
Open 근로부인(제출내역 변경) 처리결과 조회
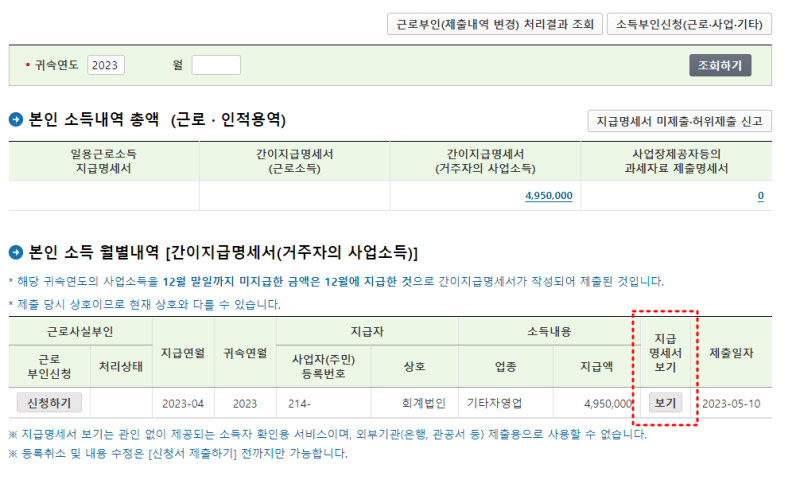(x=494, y=24)
